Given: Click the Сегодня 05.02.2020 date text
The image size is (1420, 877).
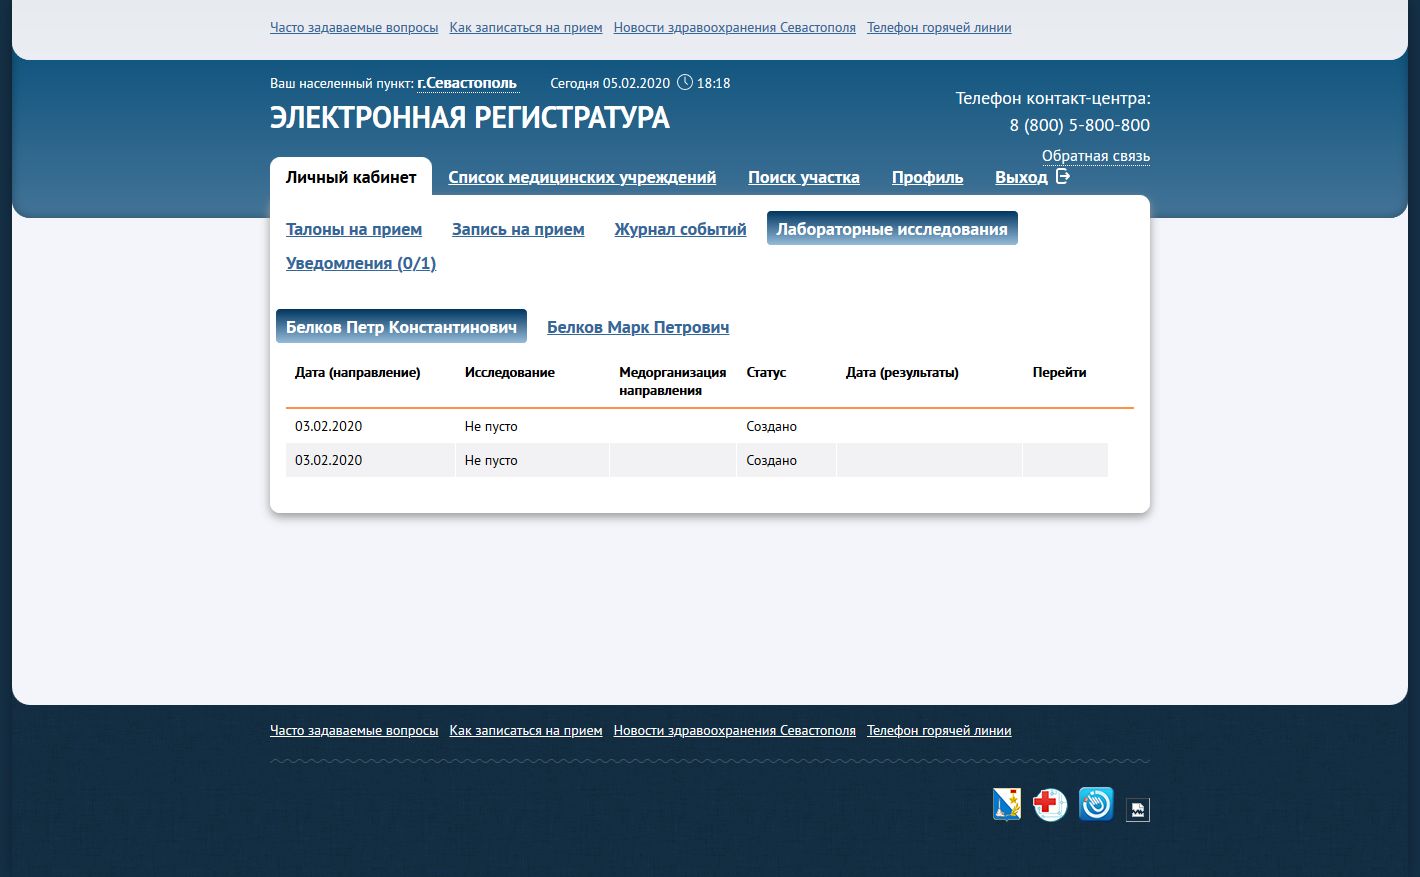Looking at the screenshot, I should pyautogui.click(x=610, y=83).
